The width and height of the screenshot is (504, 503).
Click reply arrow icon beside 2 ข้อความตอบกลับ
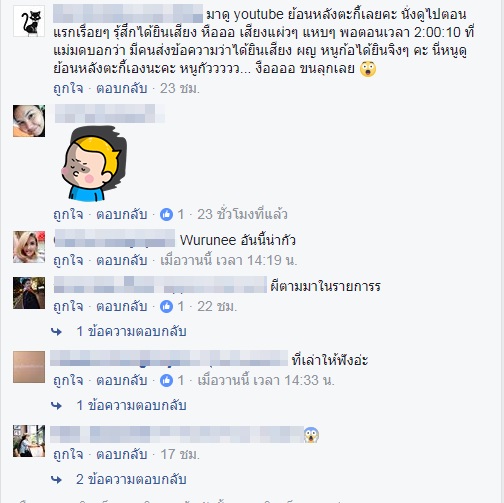pos(57,480)
